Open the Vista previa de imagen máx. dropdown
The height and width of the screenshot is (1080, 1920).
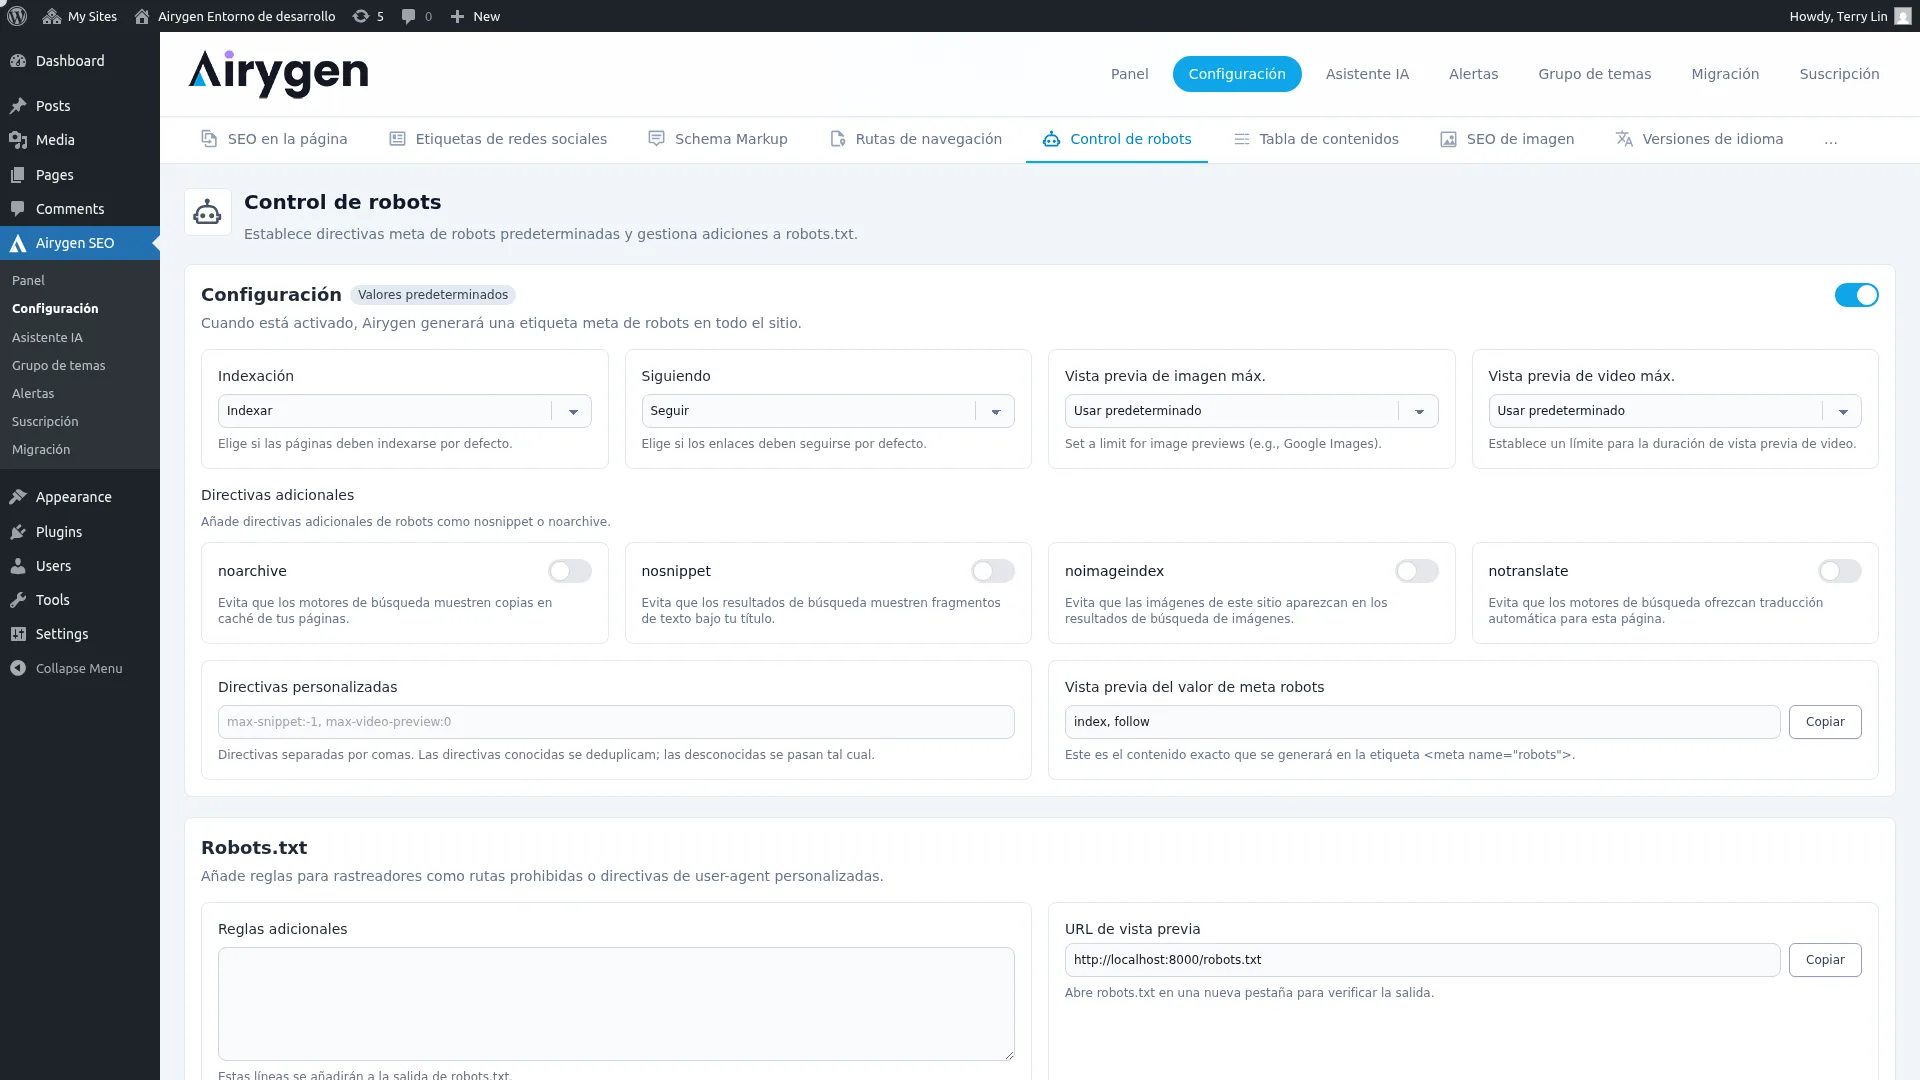coord(1251,411)
